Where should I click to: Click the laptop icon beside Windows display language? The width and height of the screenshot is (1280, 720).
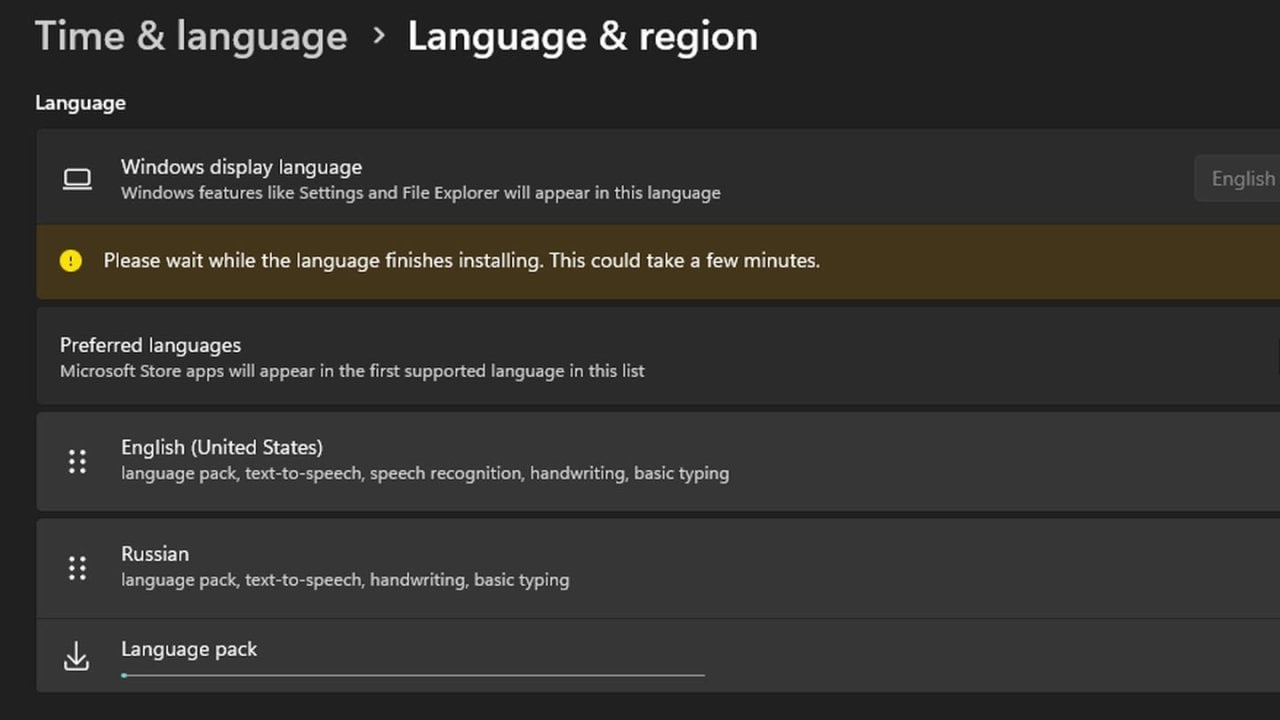point(77,179)
